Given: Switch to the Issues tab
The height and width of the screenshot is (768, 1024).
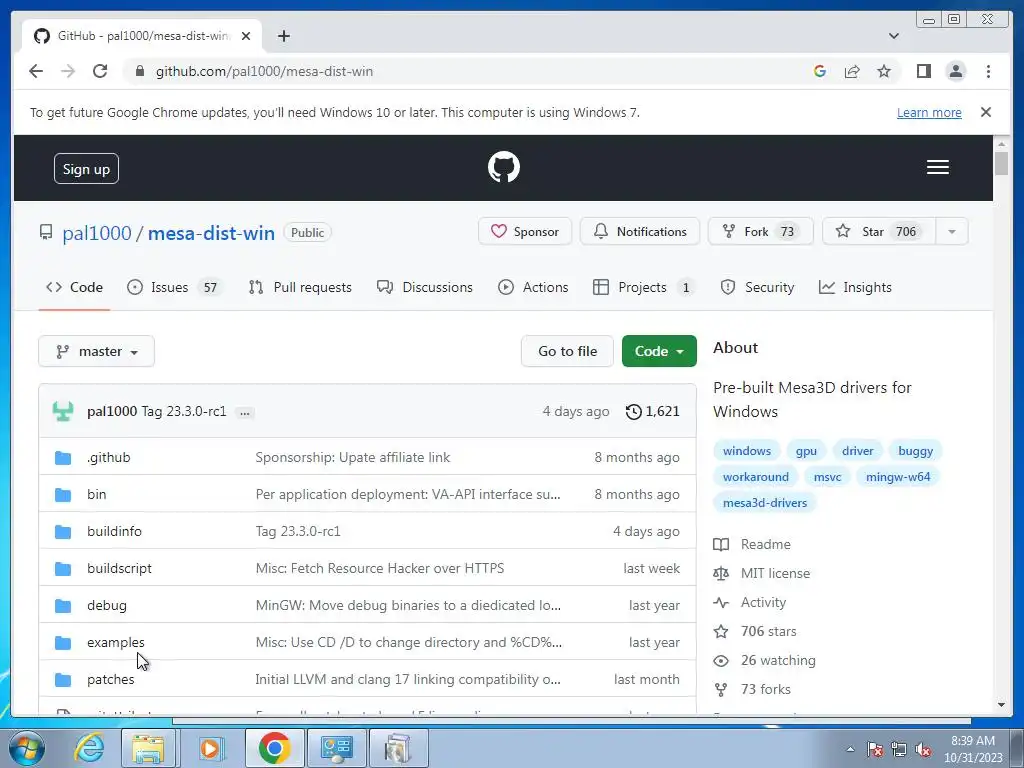Looking at the screenshot, I should coord(175,287).
